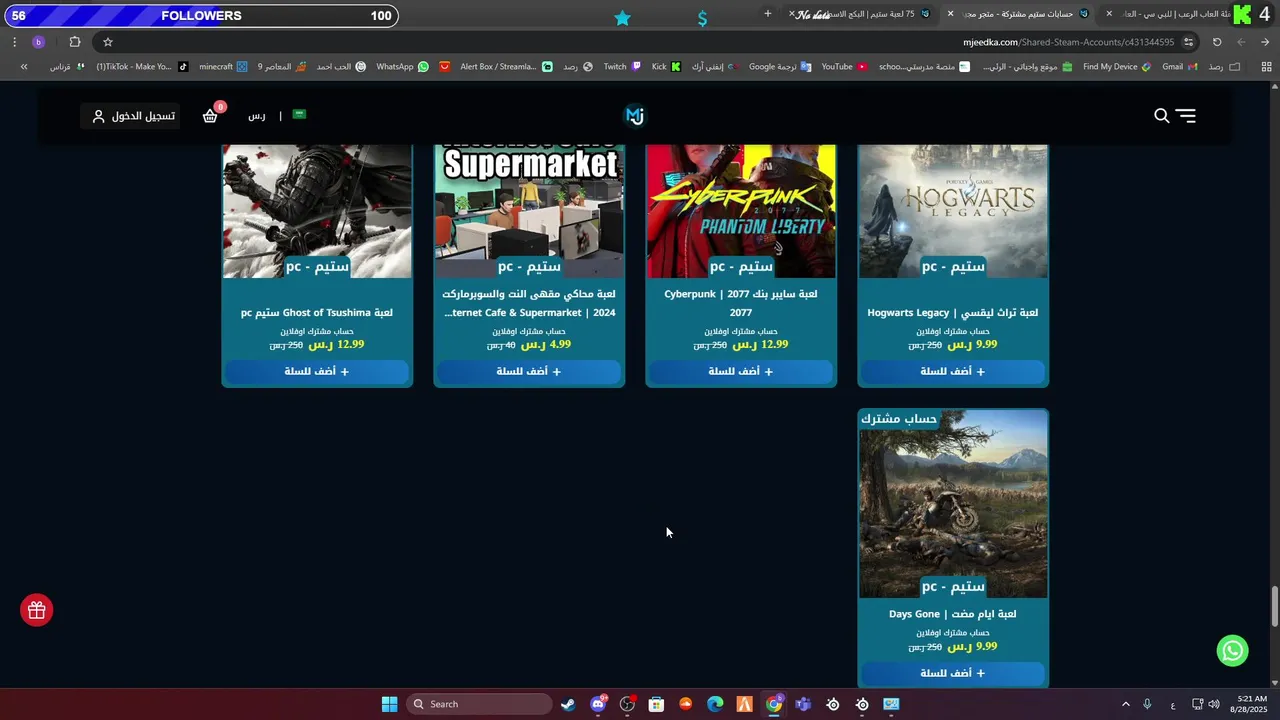Switch to the العاب الرعب tab
The image size is (1280, 720).
[x=1165, y=14]
